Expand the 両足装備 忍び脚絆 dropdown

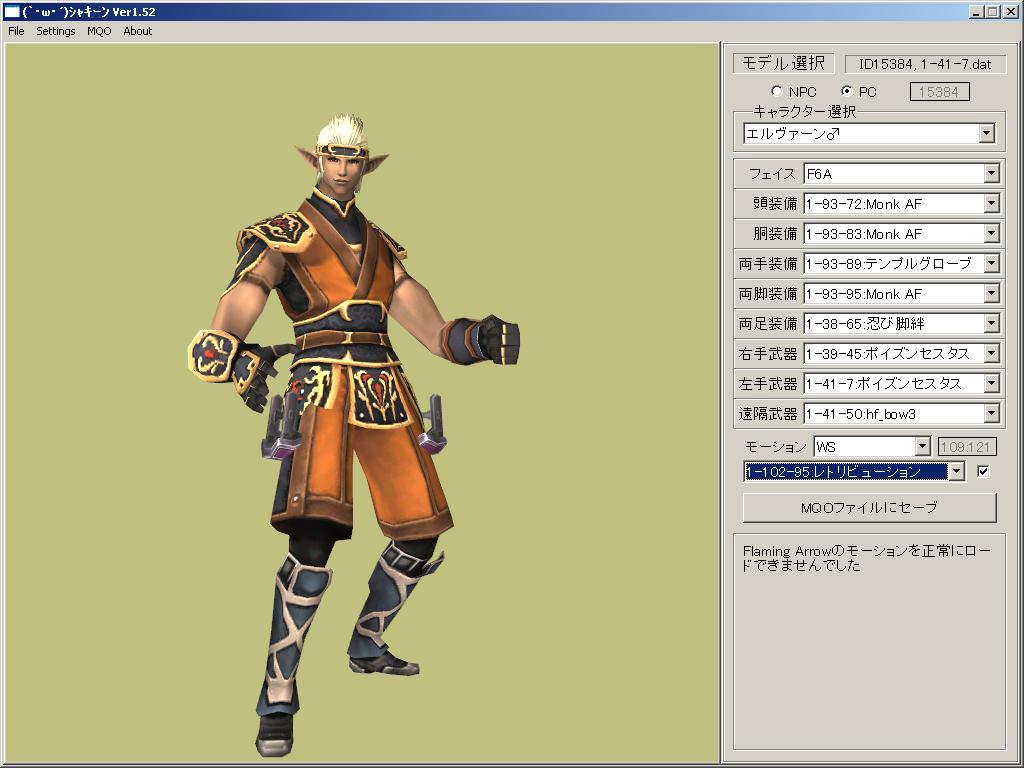coord(901,323)
